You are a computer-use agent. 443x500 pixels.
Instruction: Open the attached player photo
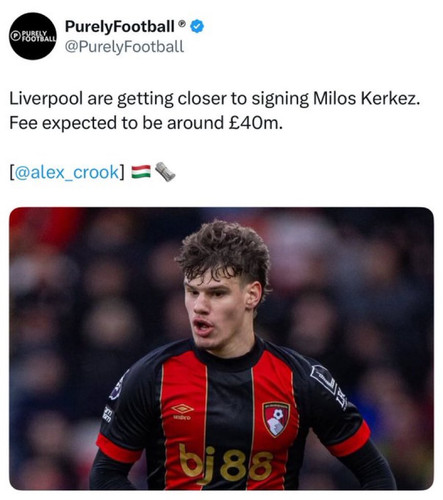[x=221, y=348]
